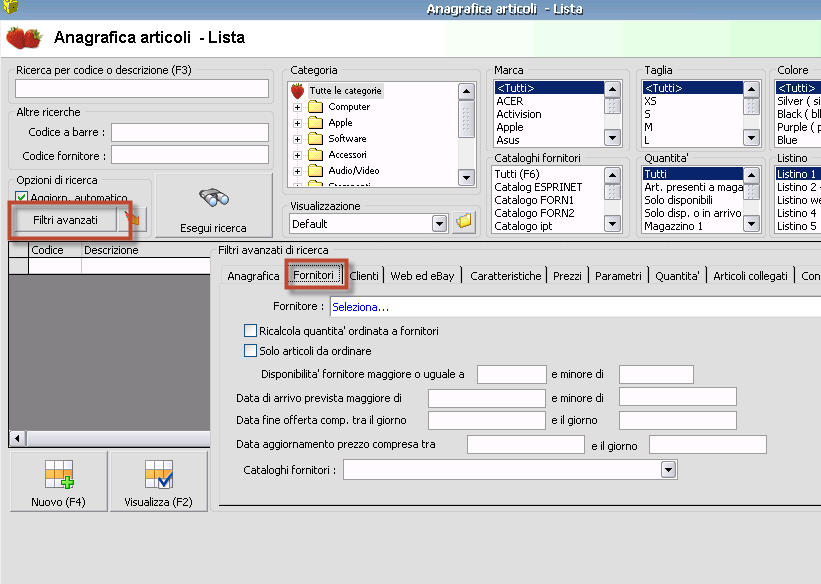Click the strawberry application logo in the header
Screen dimensions: 821x584
24,37
